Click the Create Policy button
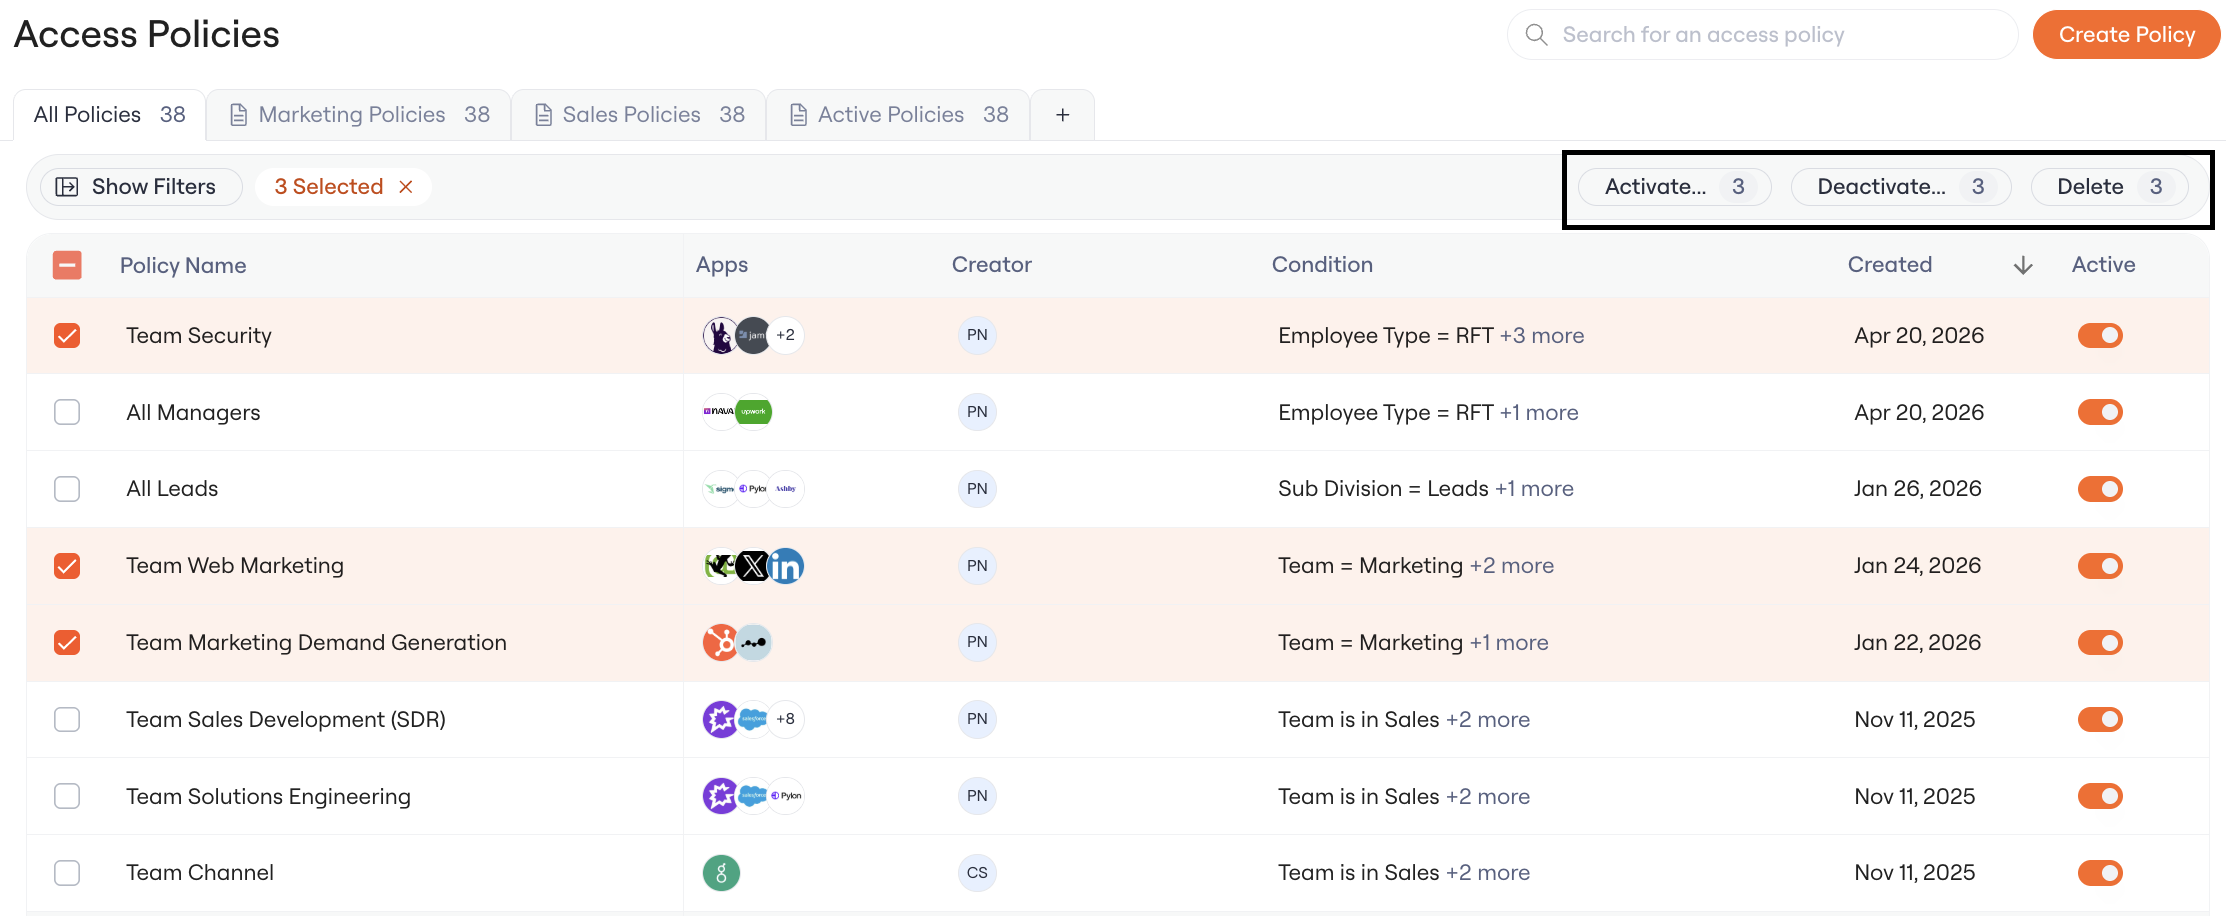The width and height of the screenshot is (2226, 916). tap(2126, 35)
